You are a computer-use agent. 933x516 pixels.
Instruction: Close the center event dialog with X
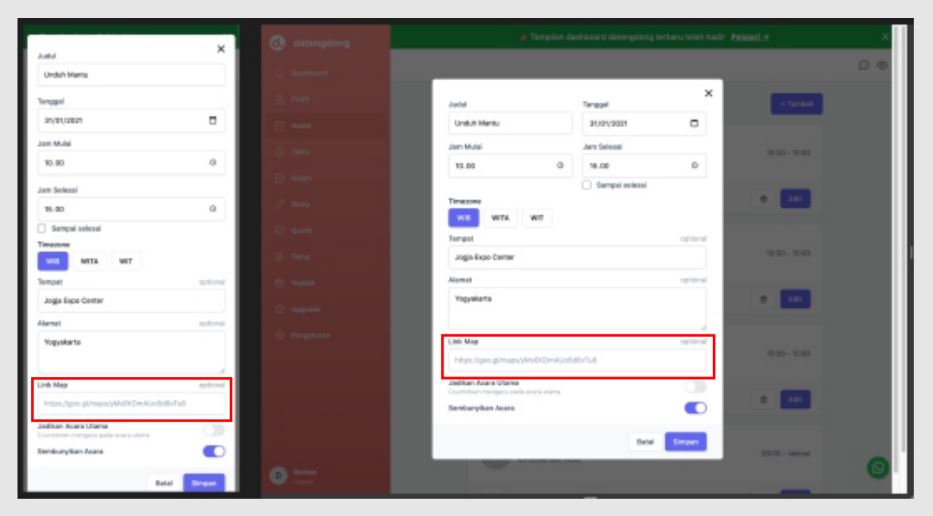pyautogui.click(x=708, y=93)
